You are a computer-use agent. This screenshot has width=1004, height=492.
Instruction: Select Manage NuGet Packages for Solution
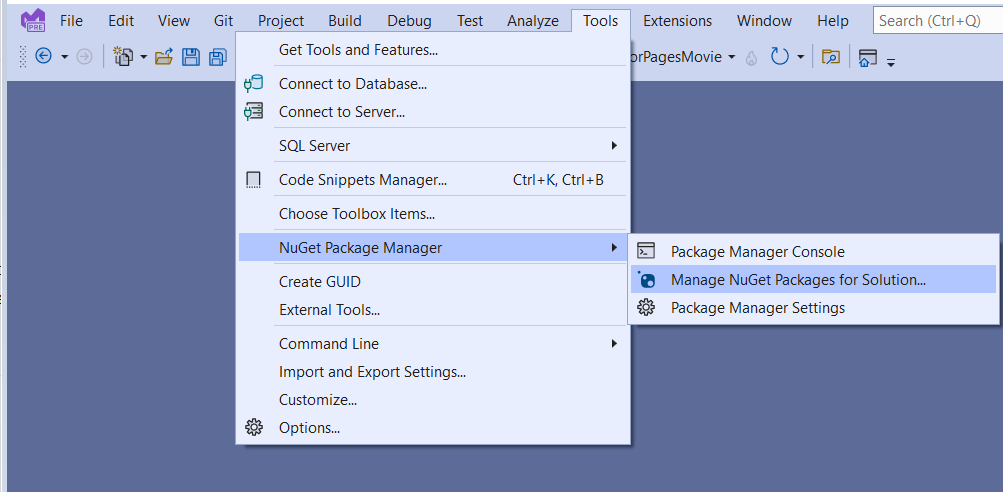[x=797, y=280]
